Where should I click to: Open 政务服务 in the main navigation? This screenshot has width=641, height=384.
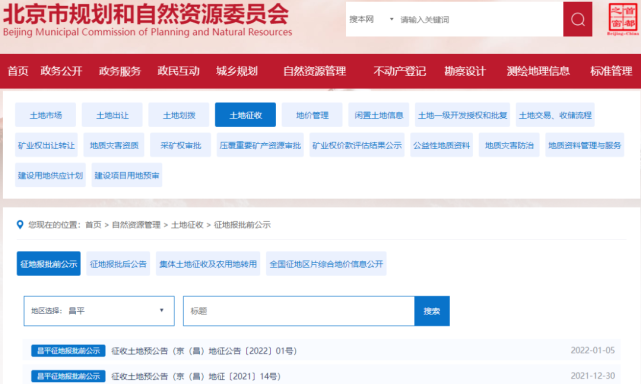point(120,71)
